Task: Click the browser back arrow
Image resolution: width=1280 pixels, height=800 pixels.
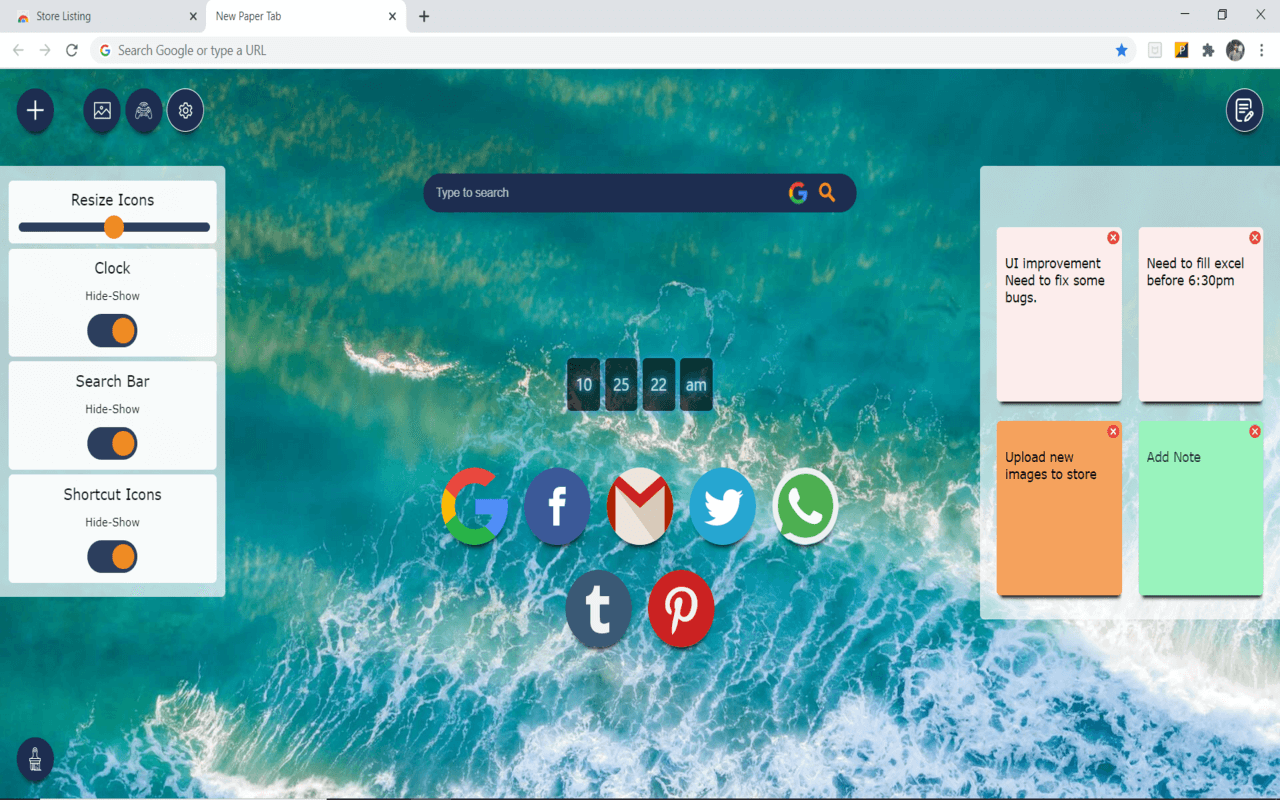Action: (18, 50)
